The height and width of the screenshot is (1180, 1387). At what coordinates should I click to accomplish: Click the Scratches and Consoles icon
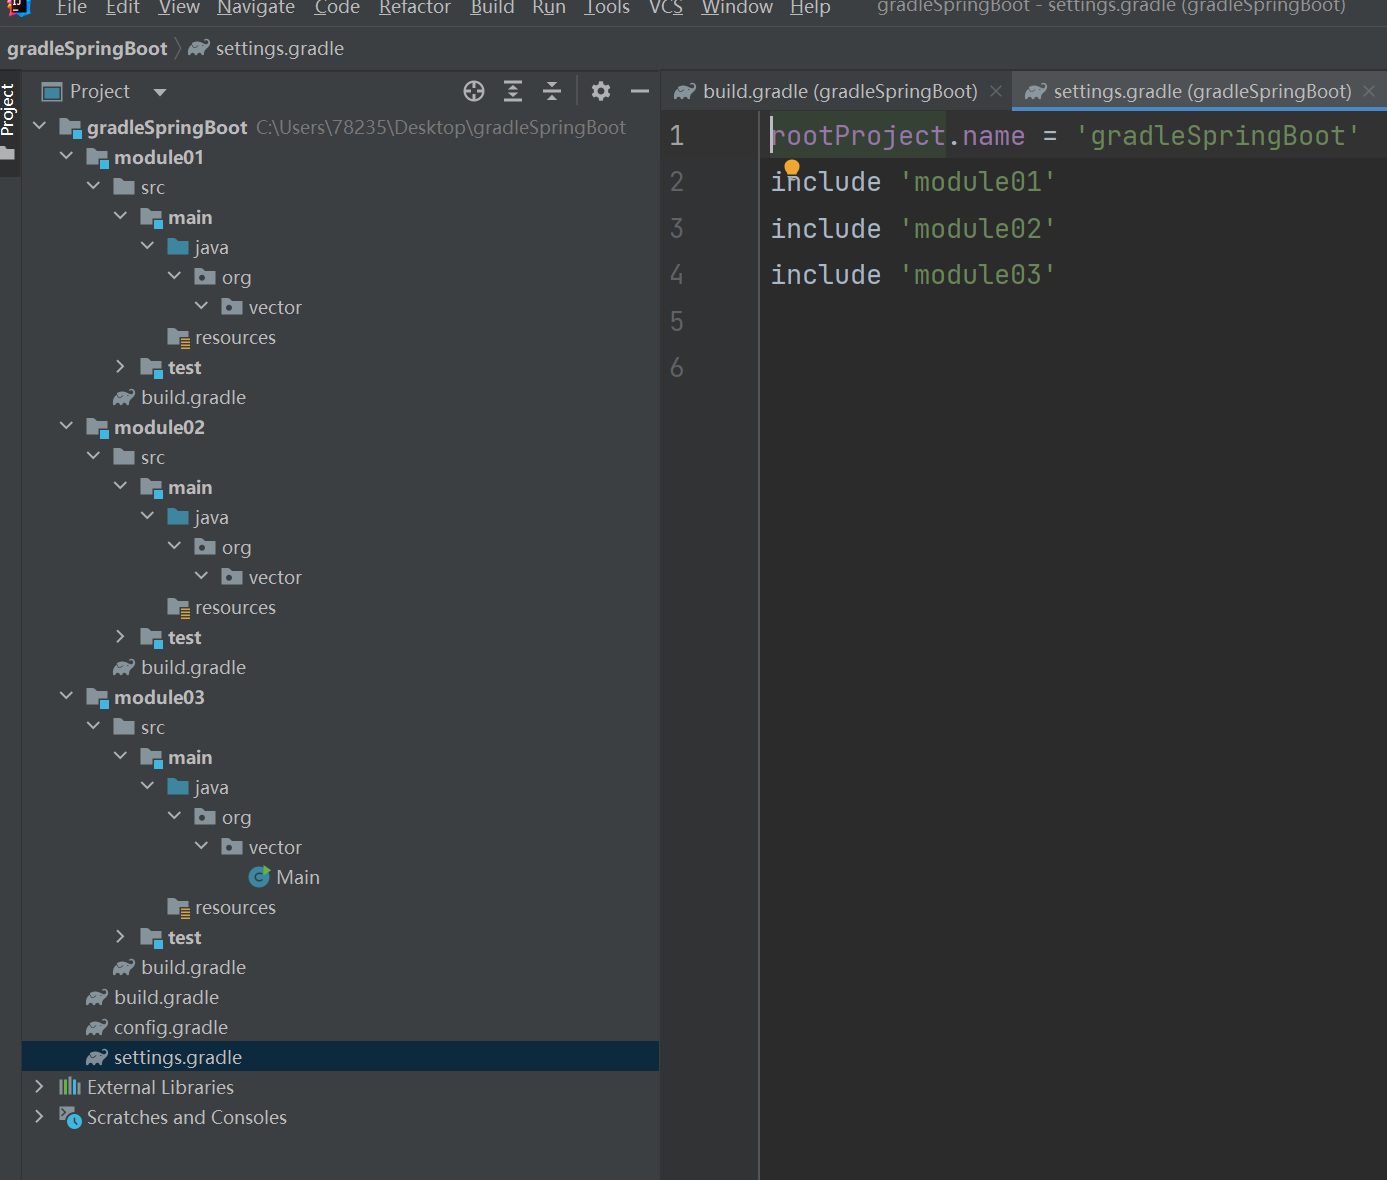click(70, 1117)
